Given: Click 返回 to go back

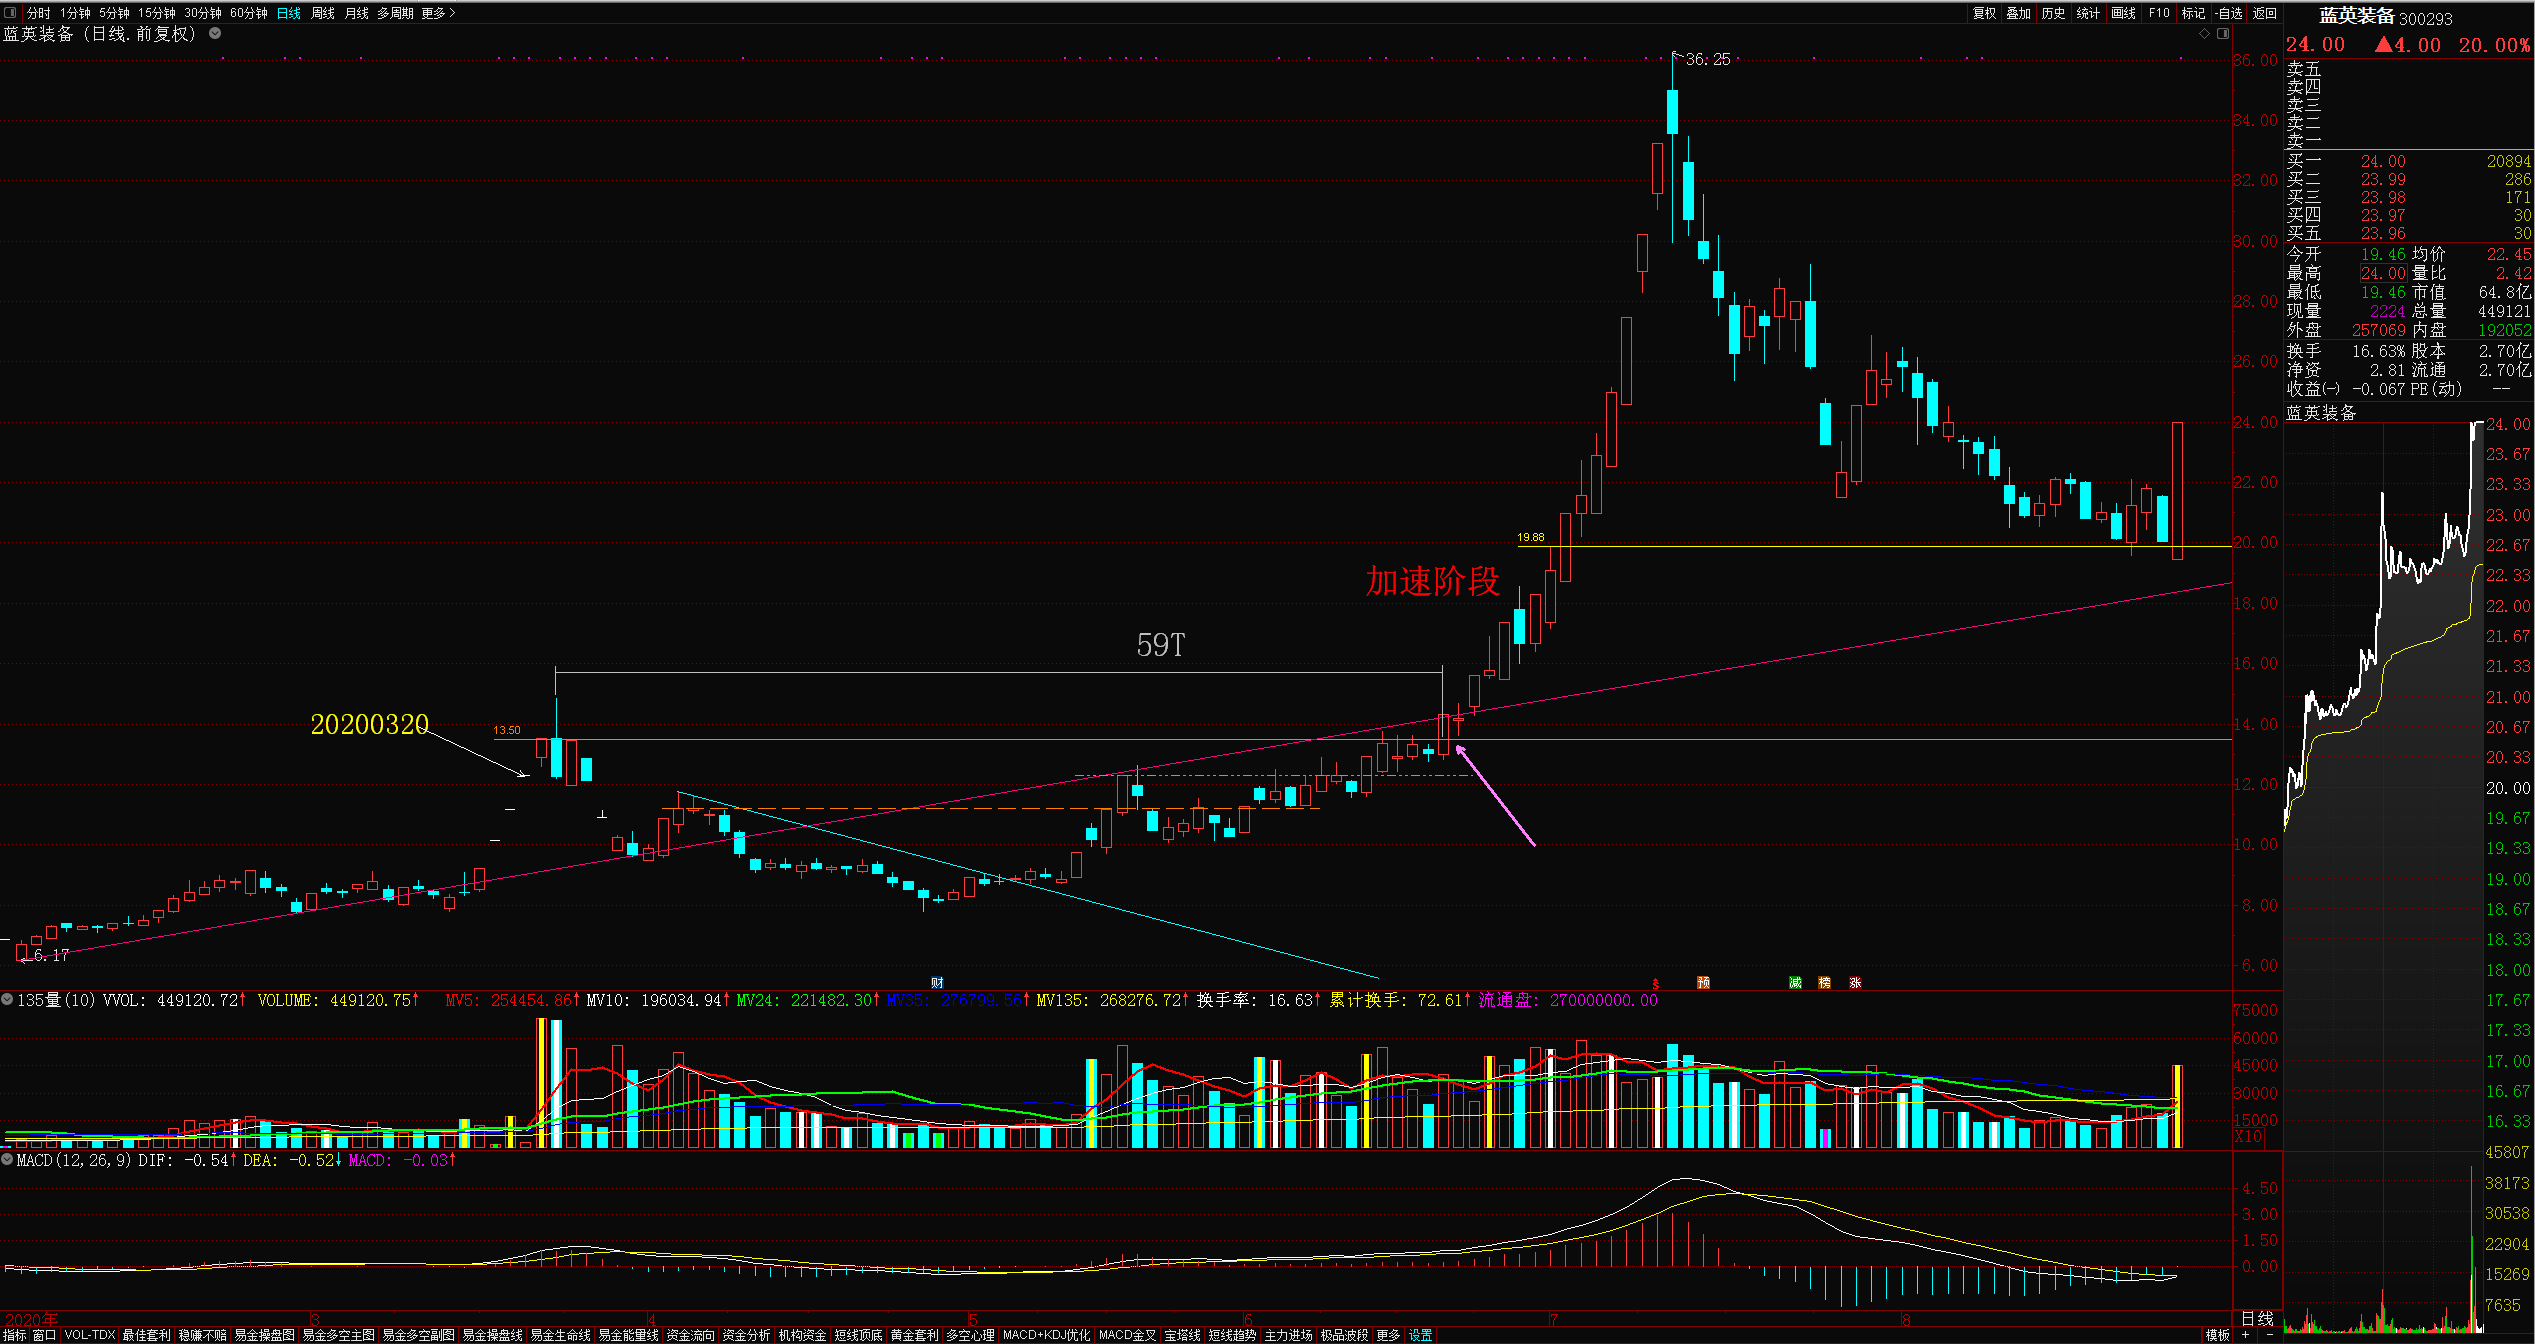Looking at the screenshot, I should tap(2265, 13).
